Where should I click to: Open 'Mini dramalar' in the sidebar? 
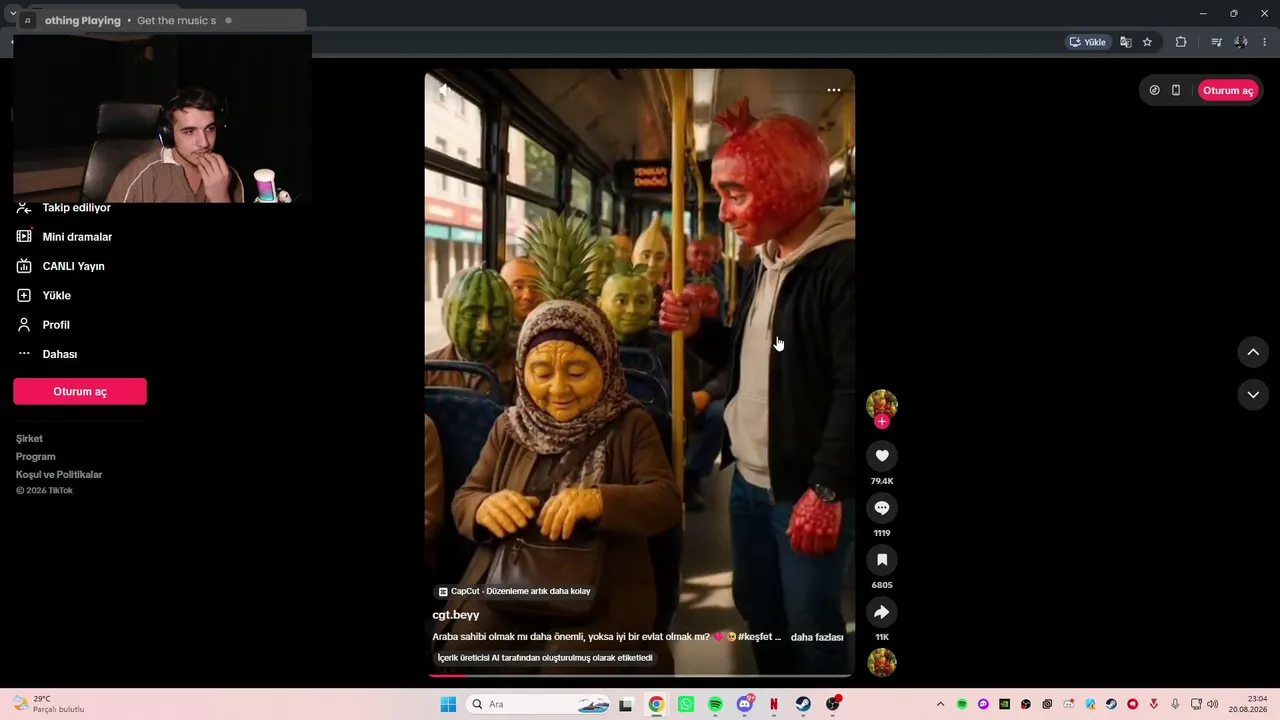(x=76, y=237)
